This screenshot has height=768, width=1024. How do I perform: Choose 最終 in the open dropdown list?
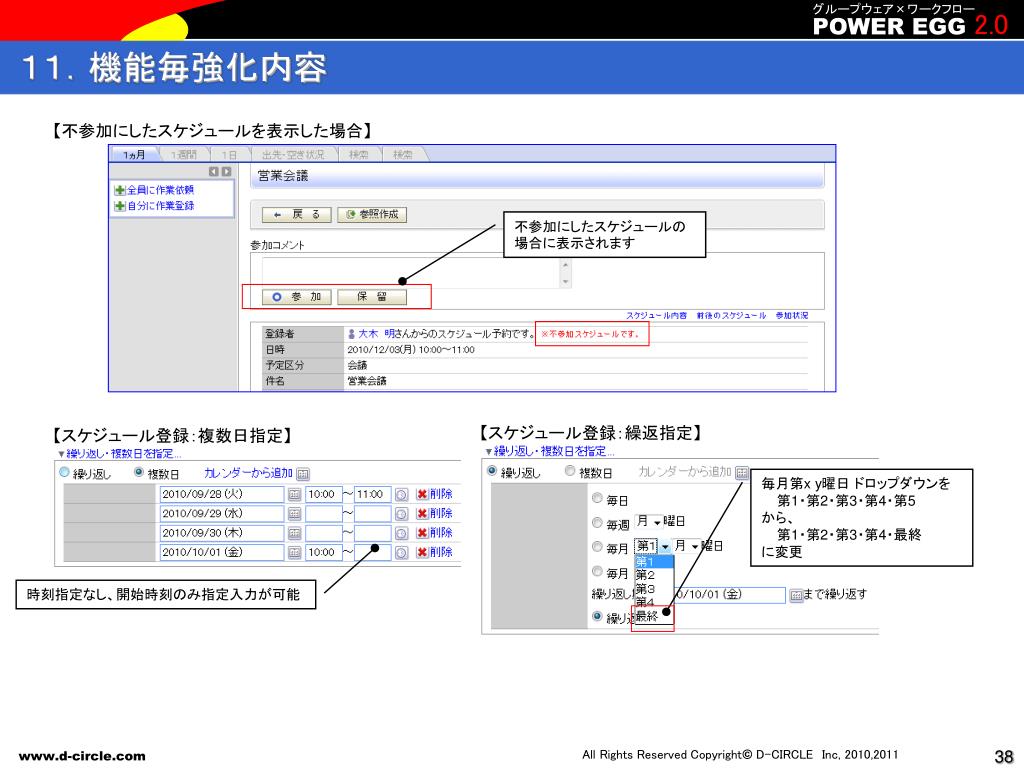point(654,616)
